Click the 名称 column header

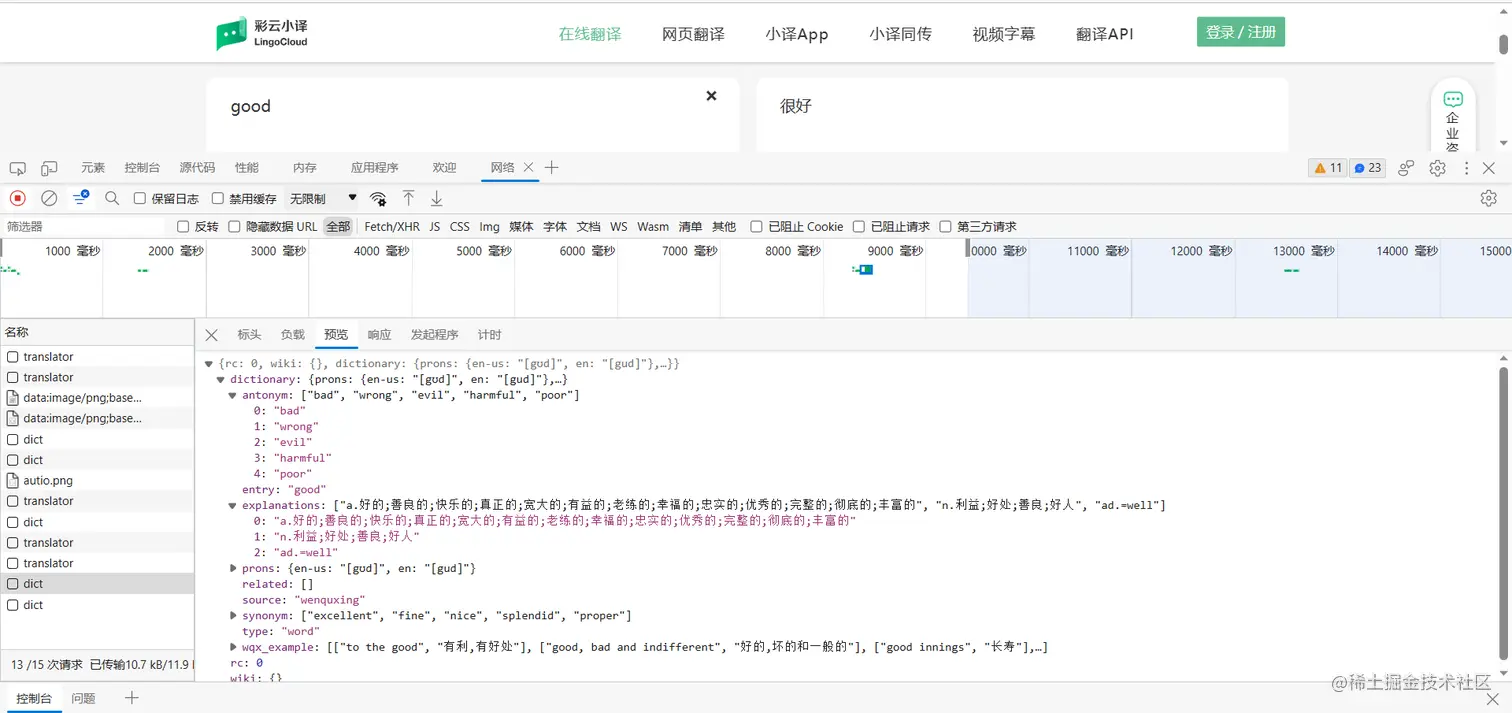(x=97, y=332)
